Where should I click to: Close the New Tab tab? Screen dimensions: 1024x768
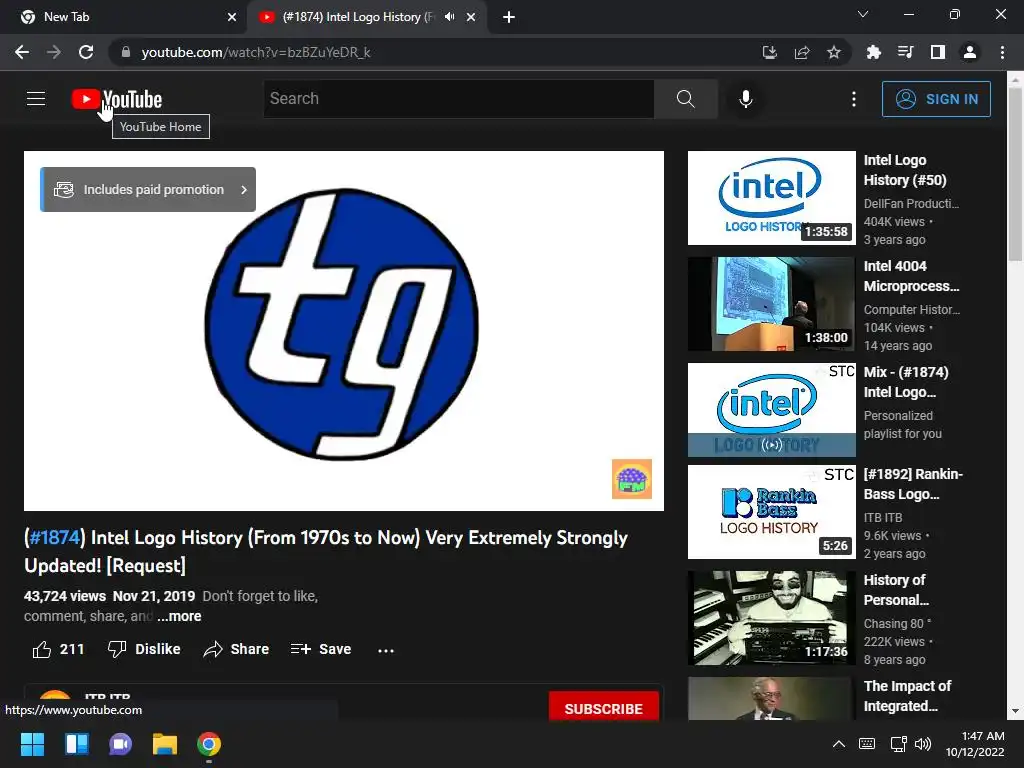click(x=232, y=17)
